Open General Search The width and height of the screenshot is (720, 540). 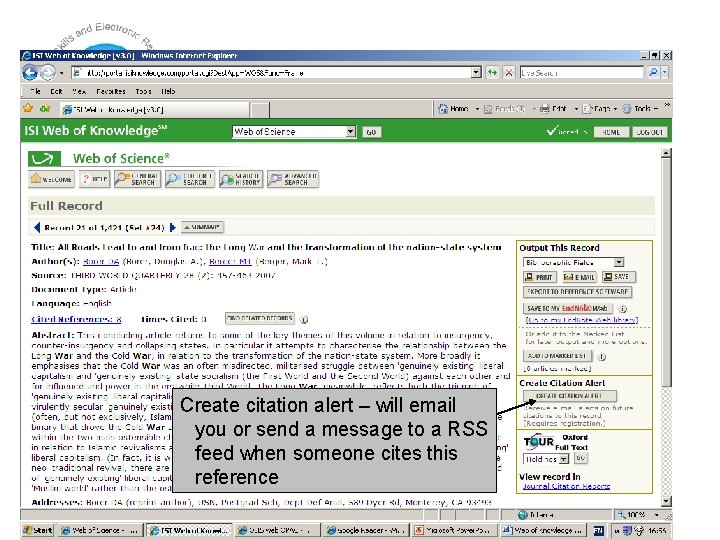pos(137,179)
